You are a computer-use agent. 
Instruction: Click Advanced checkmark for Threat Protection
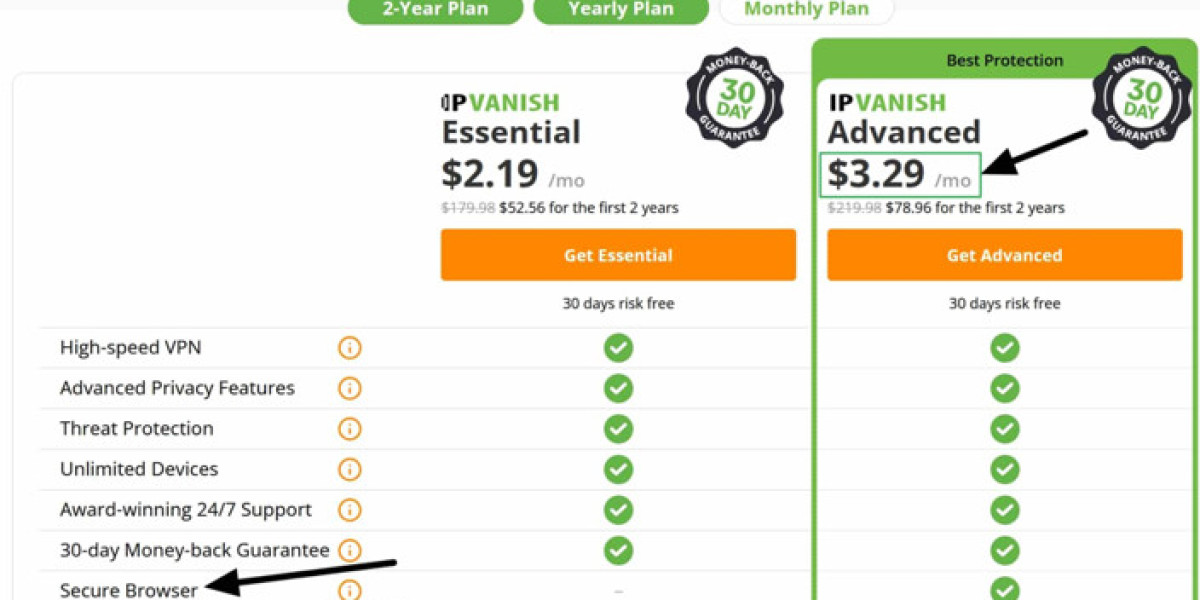(x=1004, y=429)
